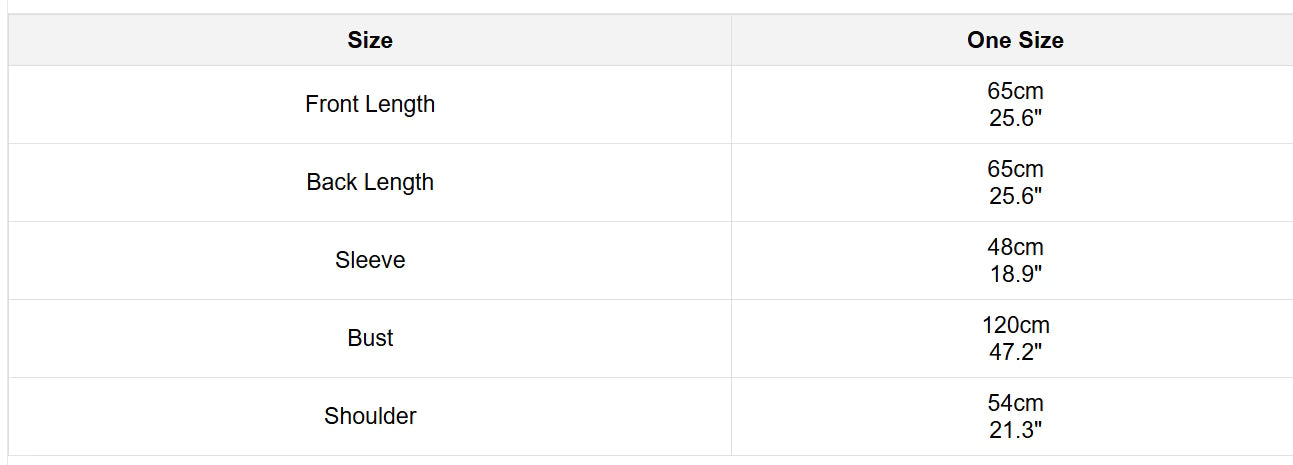Select the 47.2" Bust measurement

click(1015, 352)
